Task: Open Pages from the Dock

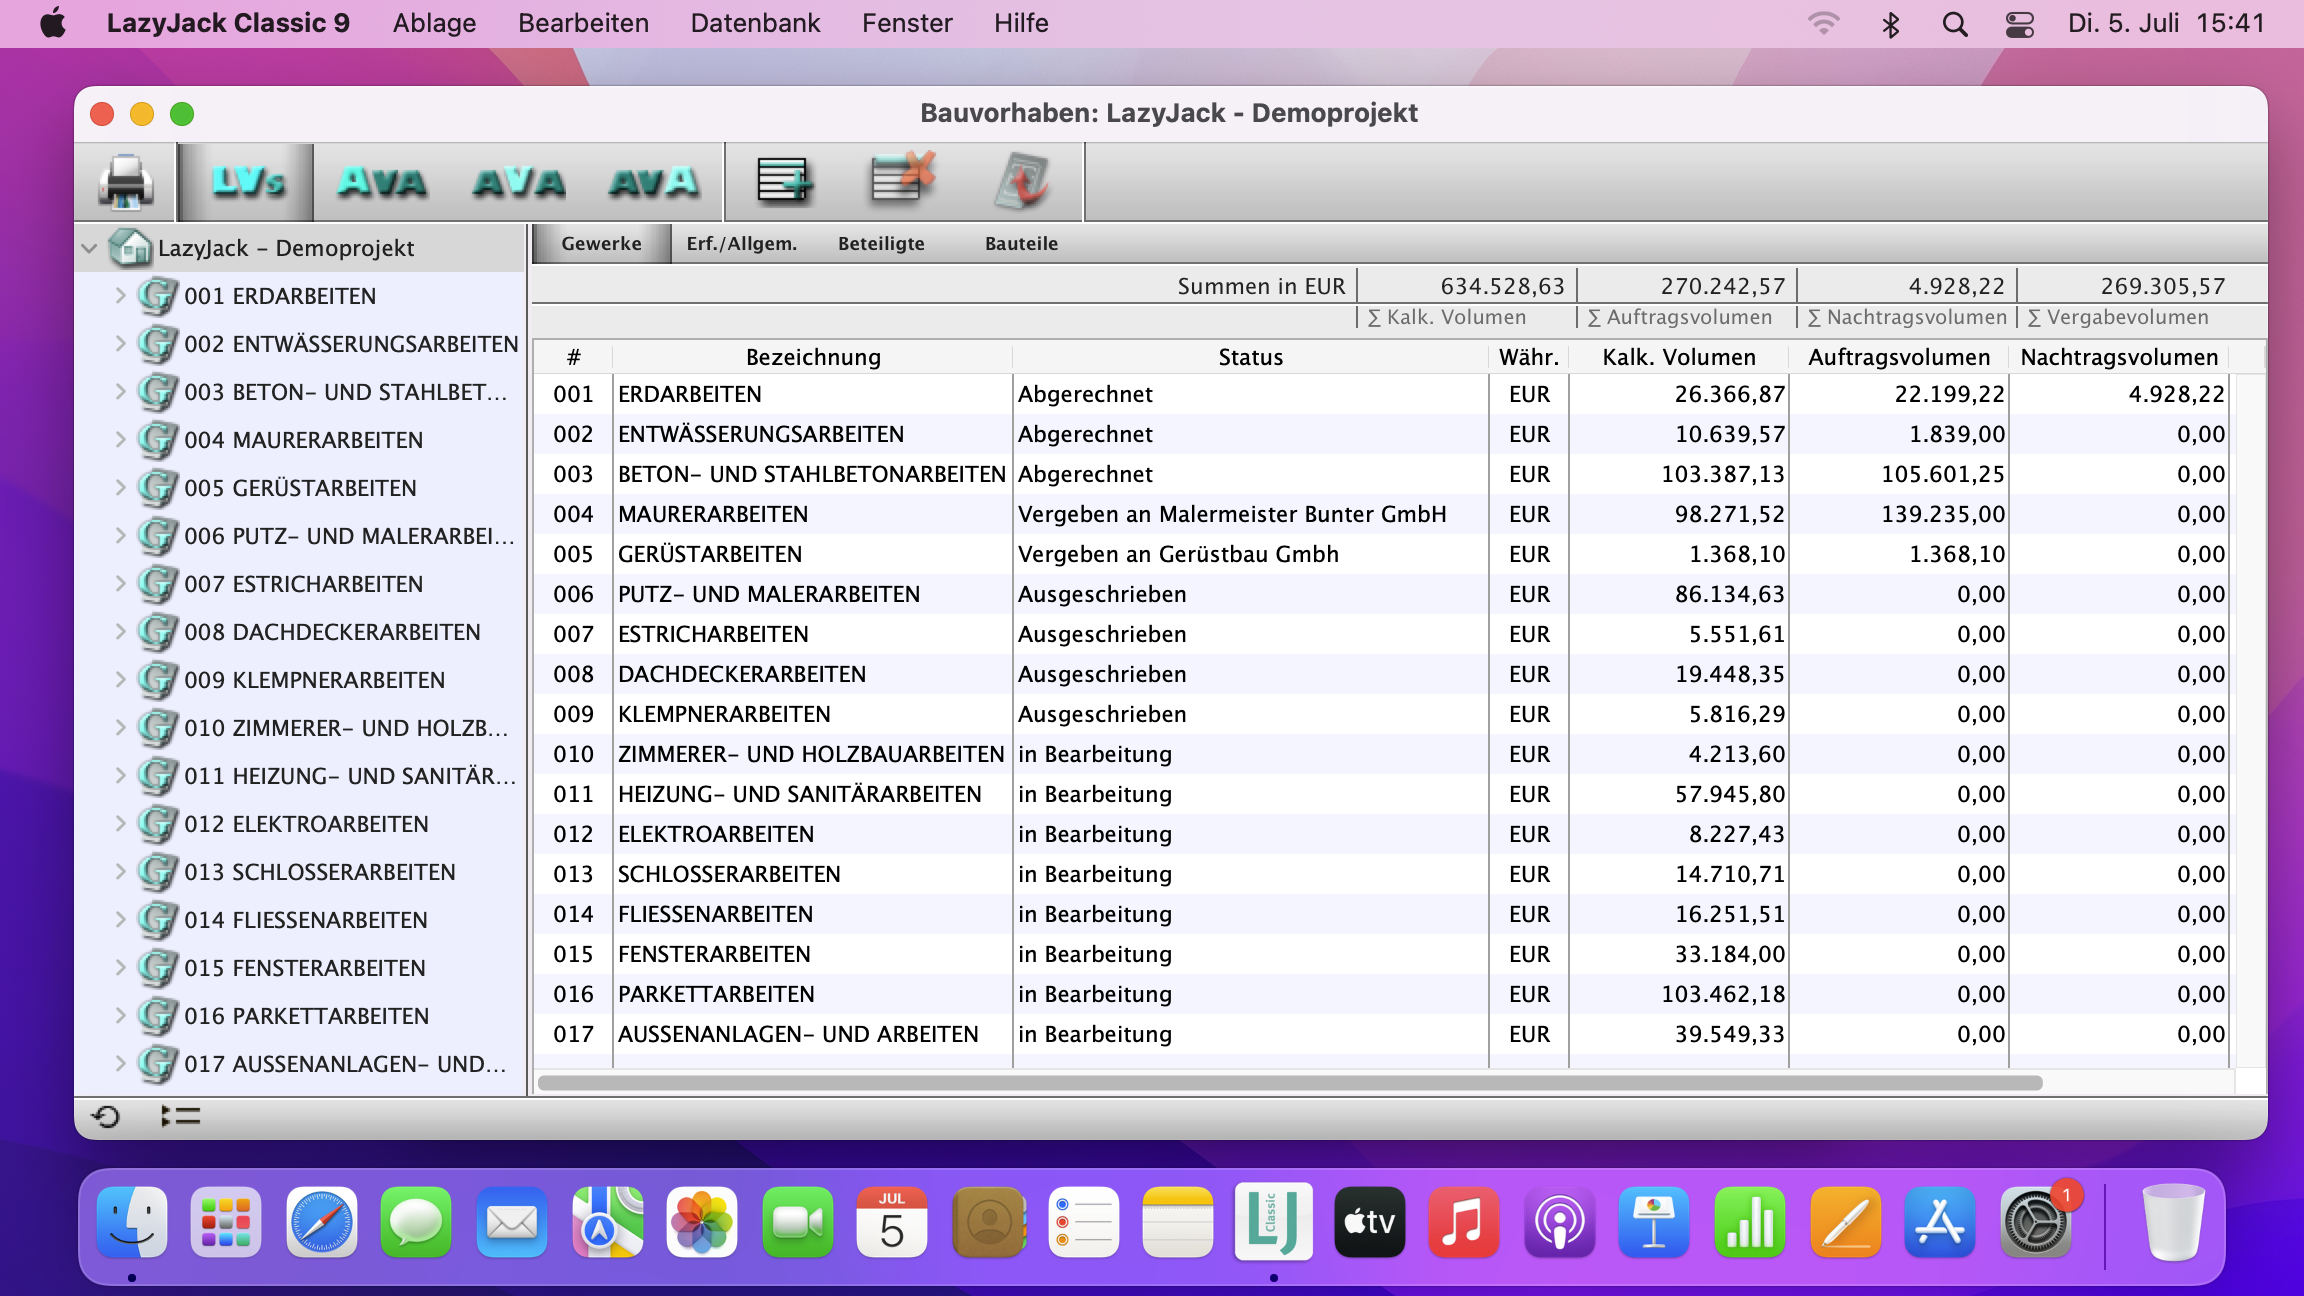Action: pyautogui.click(x=1846, y=1222)
